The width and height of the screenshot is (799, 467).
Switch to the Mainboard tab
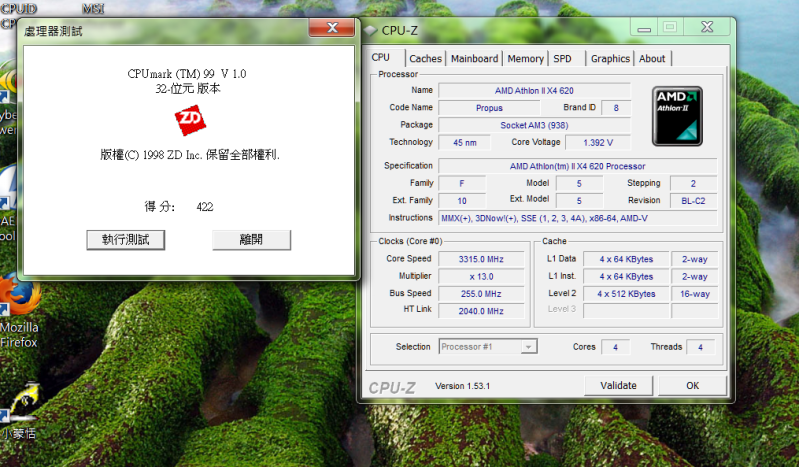pyautogui.click(x=474, y=59)
